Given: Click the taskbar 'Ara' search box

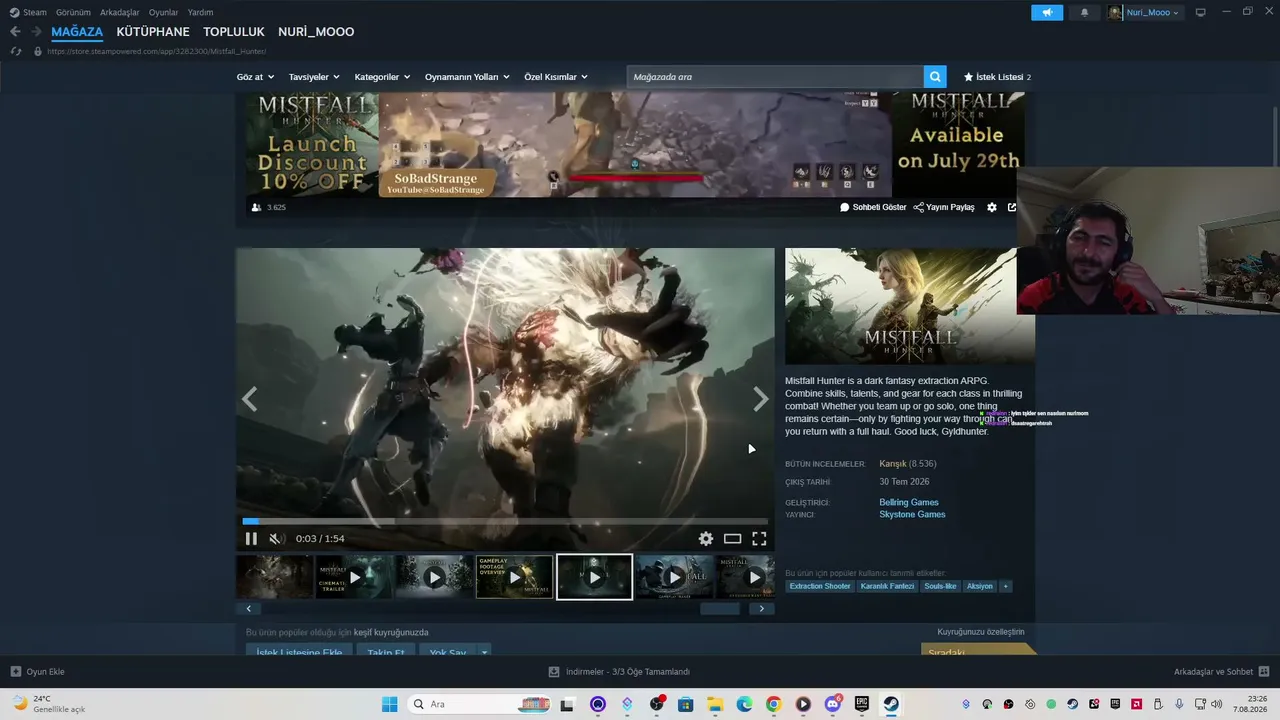Looking at the screenshot, I should (x=480, y=704).
